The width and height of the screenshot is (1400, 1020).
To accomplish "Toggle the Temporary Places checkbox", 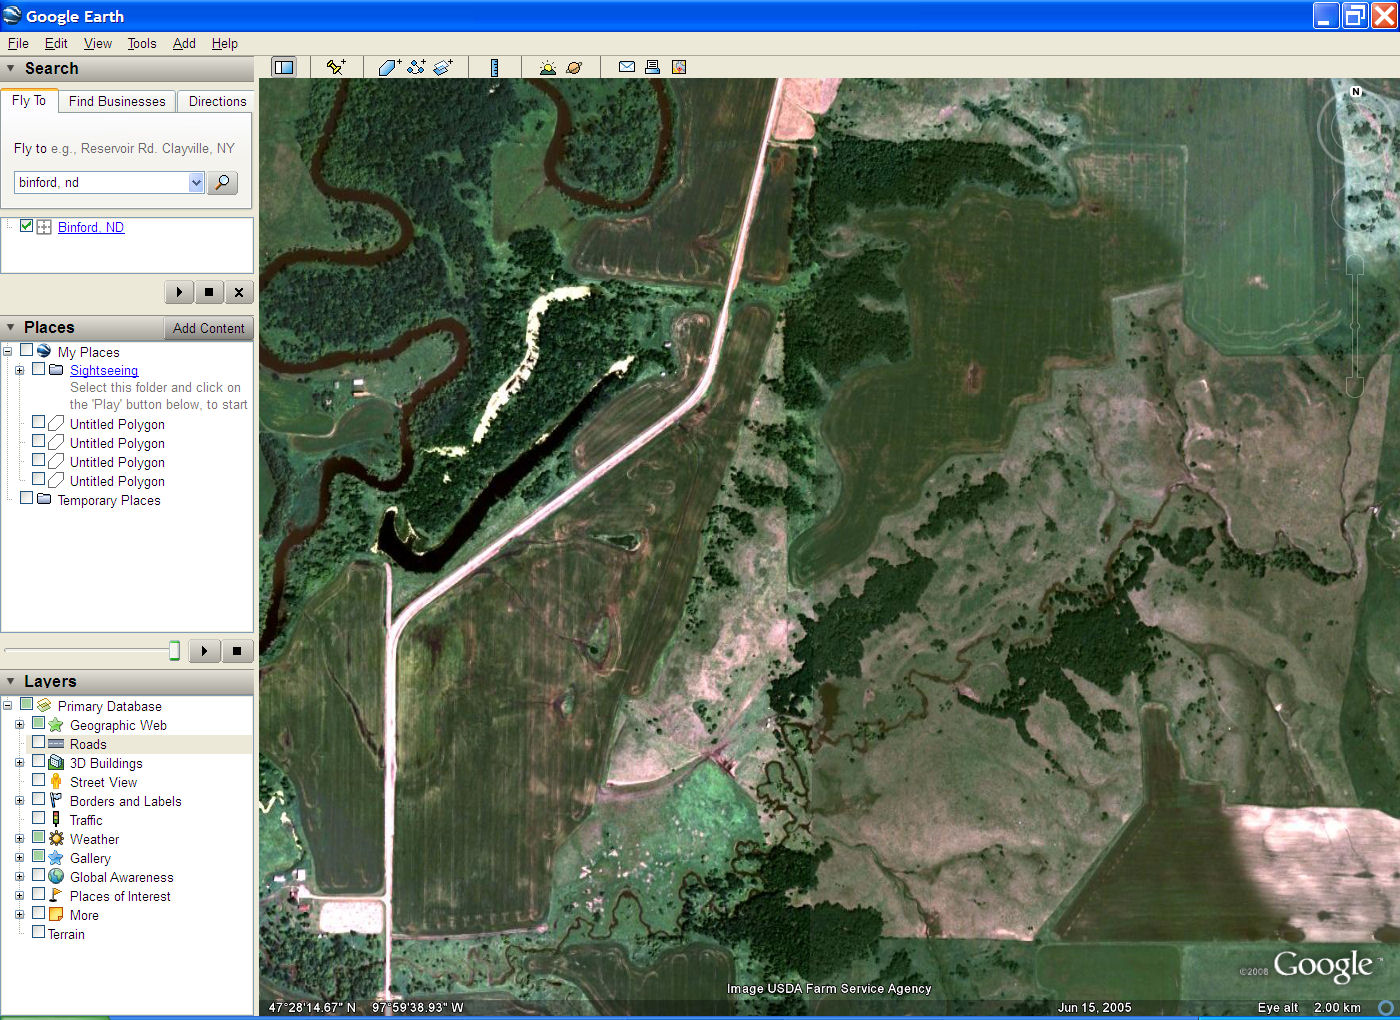I will point(26,498).
